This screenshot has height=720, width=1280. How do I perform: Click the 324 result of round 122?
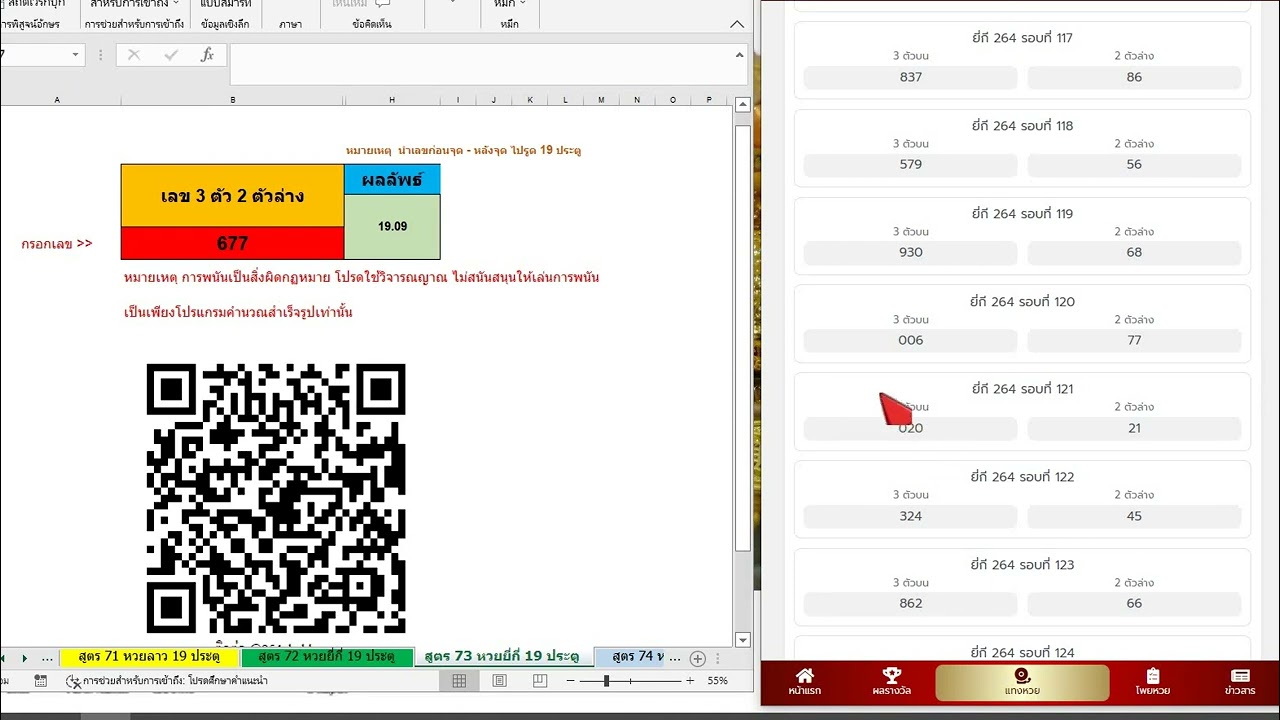coord(911,516)
